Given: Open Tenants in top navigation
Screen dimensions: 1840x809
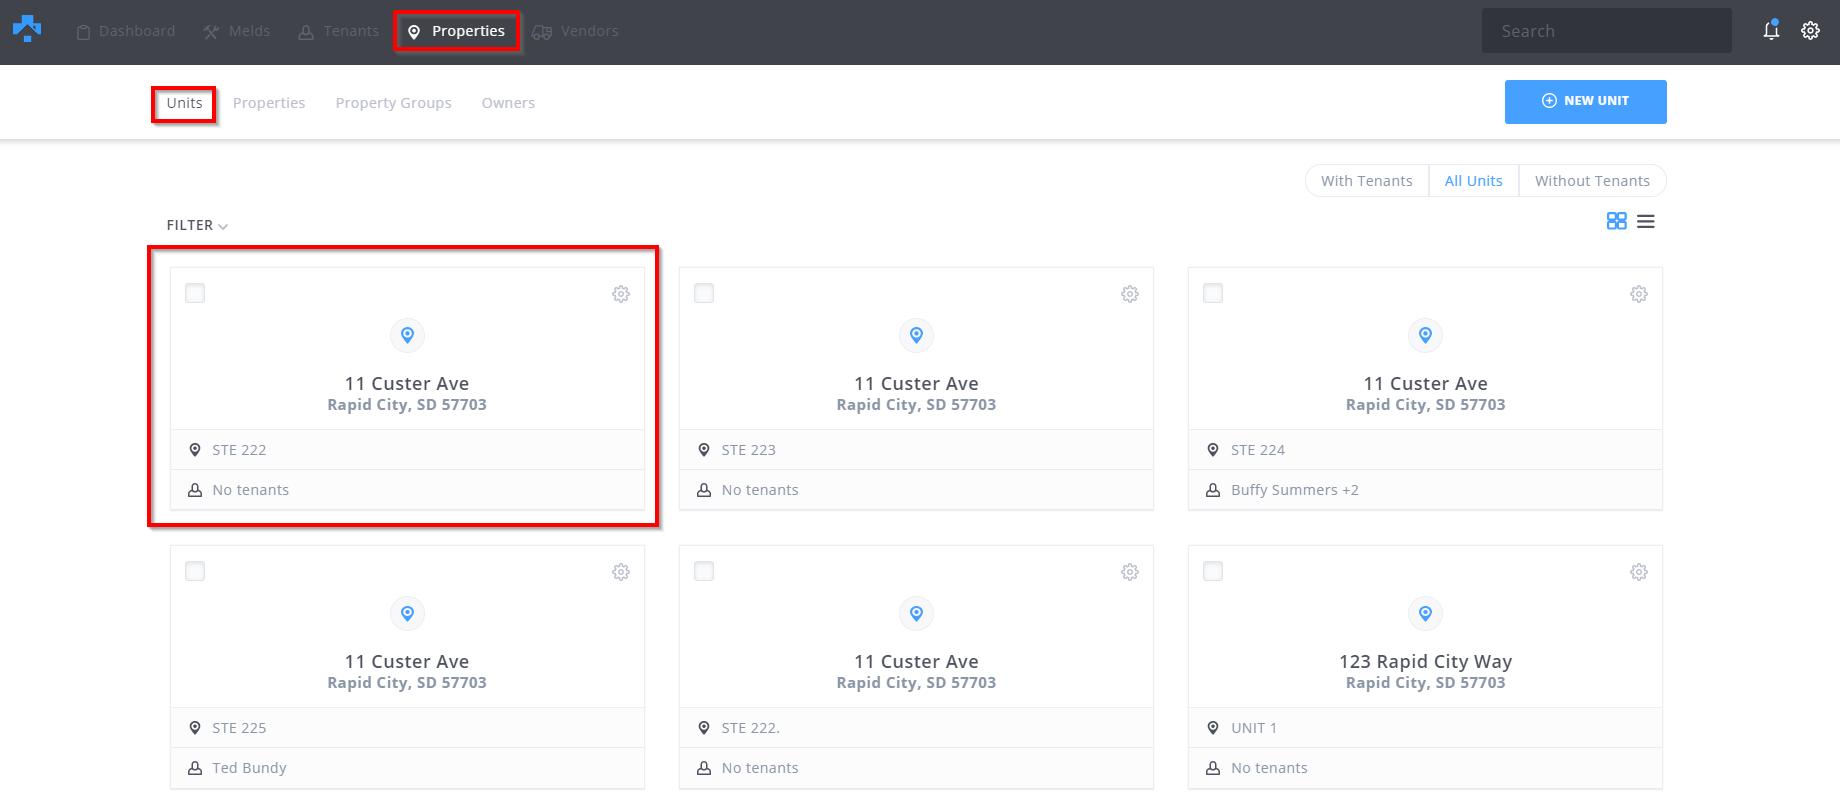Looking at the screenshot, I should pyautogui.click(x=339, y=31).
